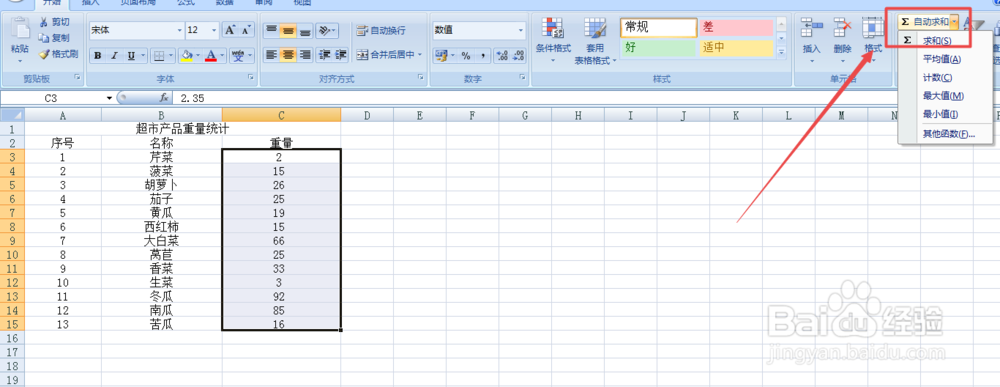The width and height of the screenshot is (1000, 387).
Task: Click the increase indent button
Action: coord(341,55)
